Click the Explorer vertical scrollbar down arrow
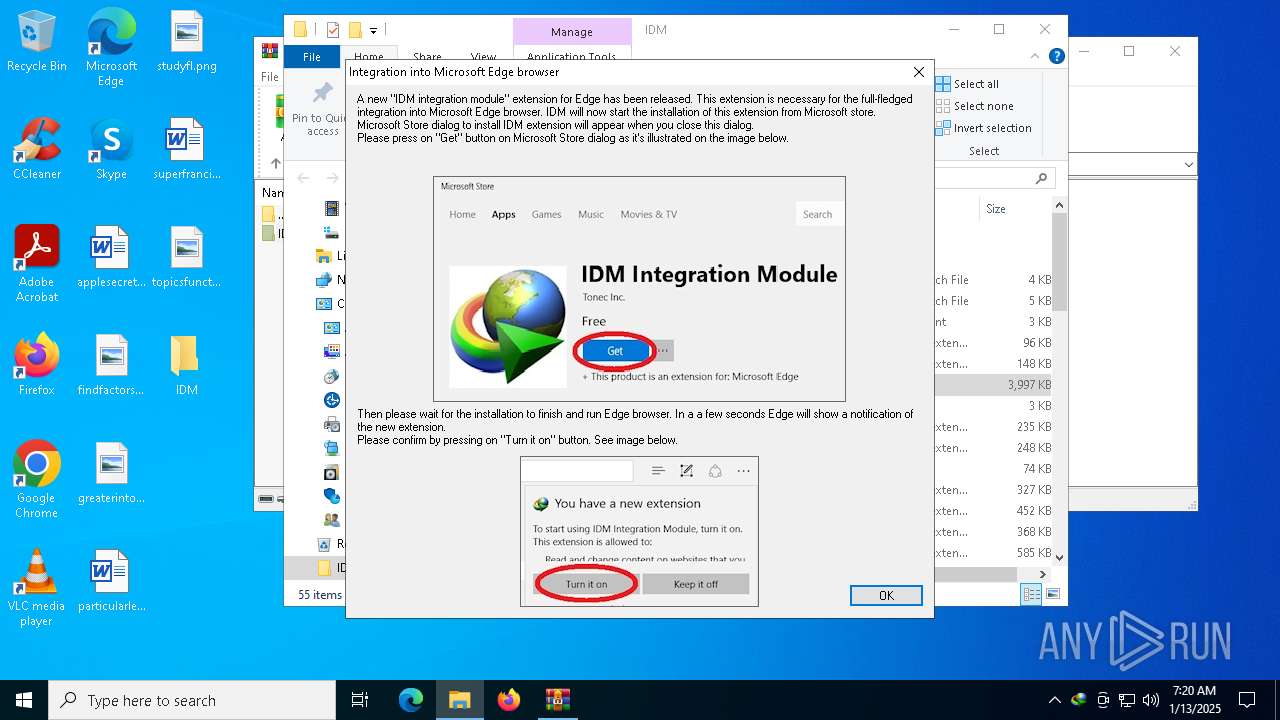 pos(1060,557)
